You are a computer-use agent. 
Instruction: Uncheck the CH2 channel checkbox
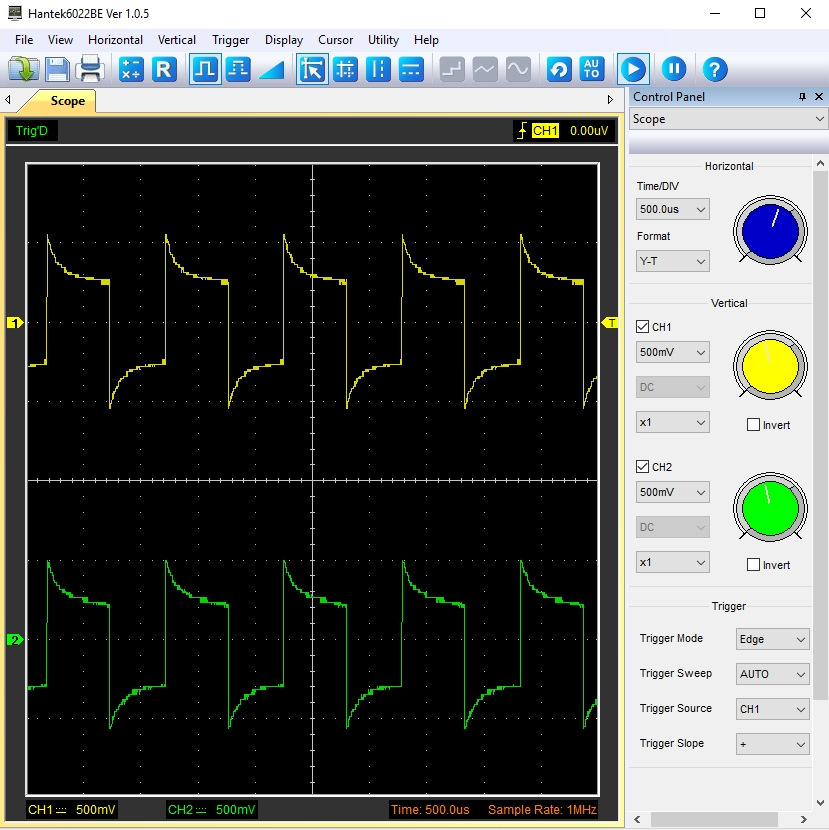coord(643,466)
